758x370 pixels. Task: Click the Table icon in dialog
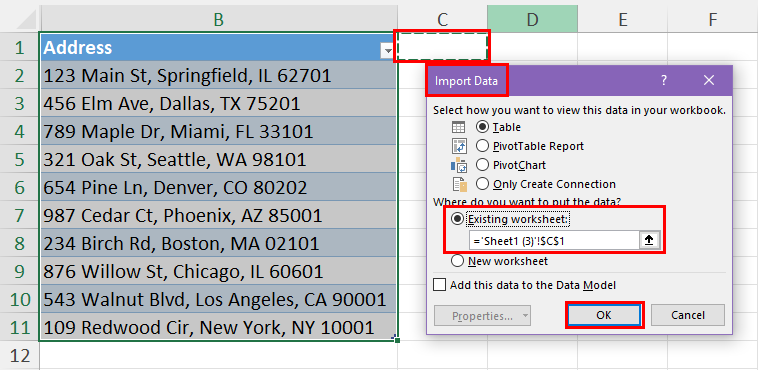click(x=458, y=127)
